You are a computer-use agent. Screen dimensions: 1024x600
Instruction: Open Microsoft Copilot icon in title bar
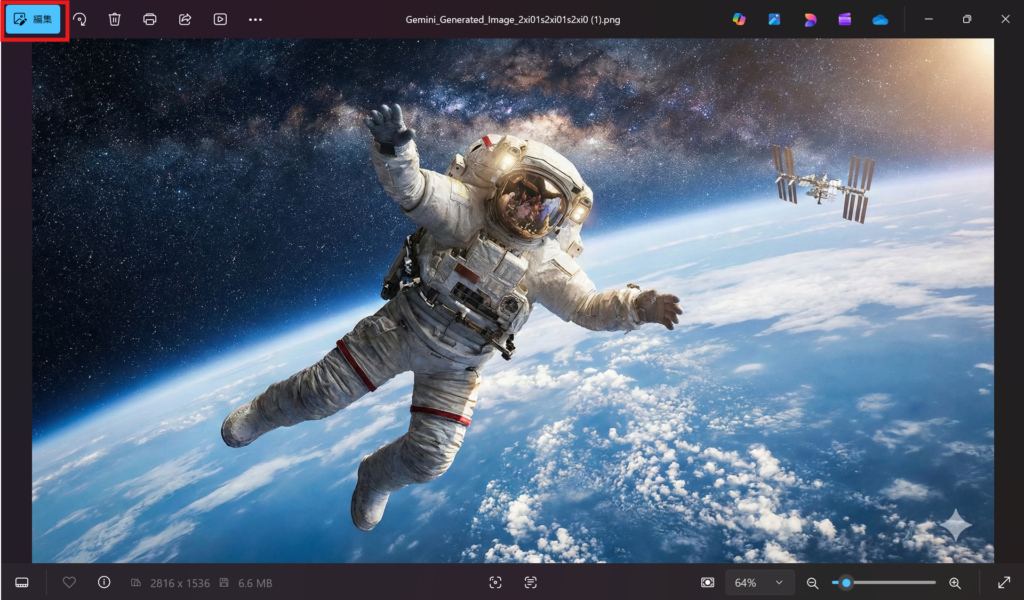tap(739, 19)
